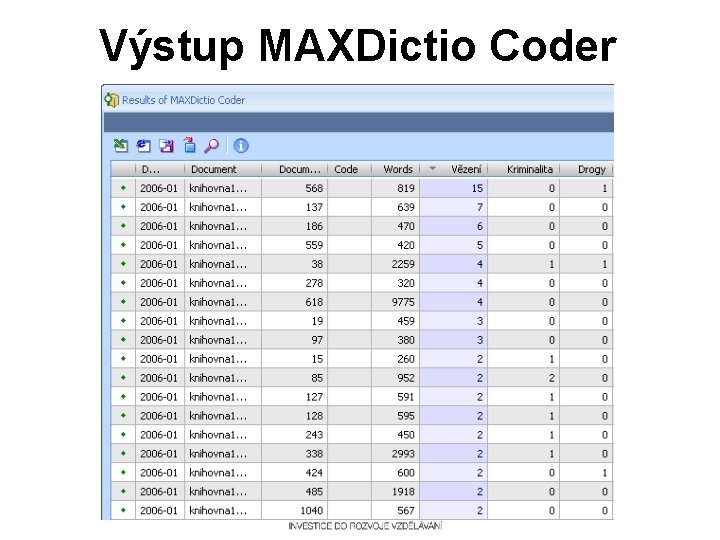Select document number 19 cell

coord(294,321)
